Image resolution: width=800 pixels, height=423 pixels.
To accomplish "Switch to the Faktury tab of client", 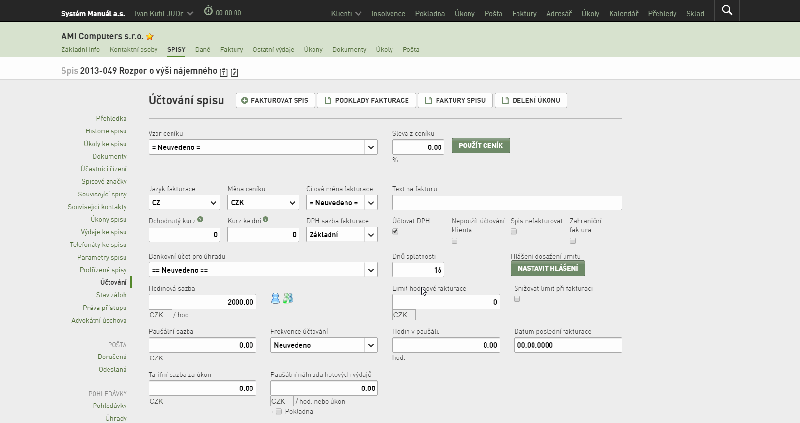I will (232, 49).
